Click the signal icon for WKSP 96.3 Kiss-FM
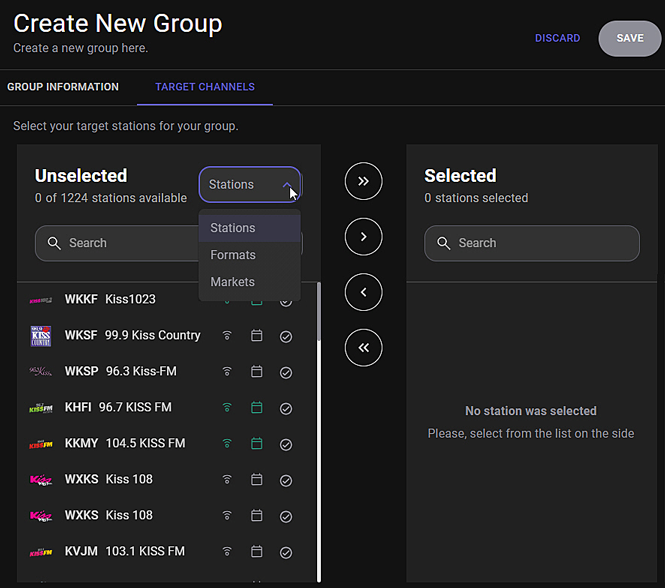This screenshot has height=588, width=665. pyautogui.click(x=227, y=372)
